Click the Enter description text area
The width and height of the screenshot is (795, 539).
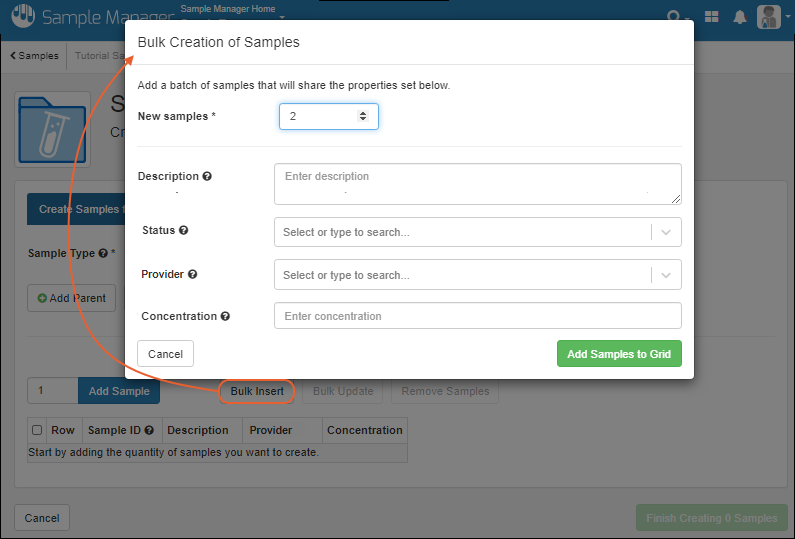[477, 184]
